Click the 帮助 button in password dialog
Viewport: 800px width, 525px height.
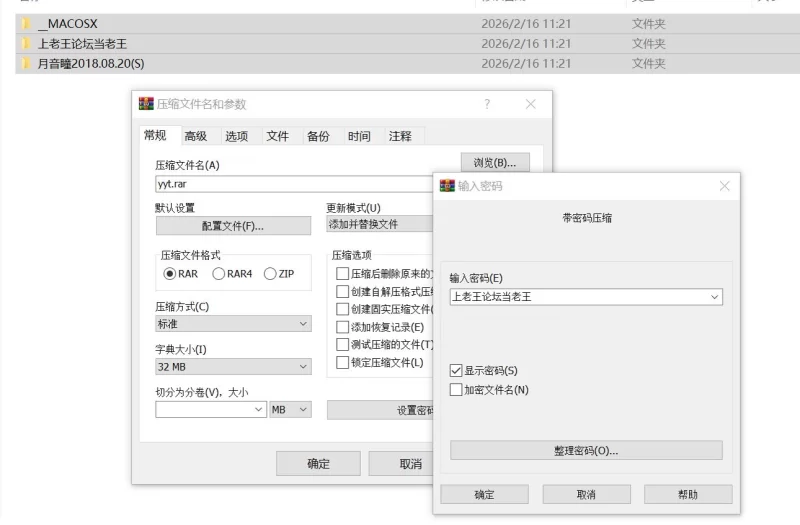688,494
